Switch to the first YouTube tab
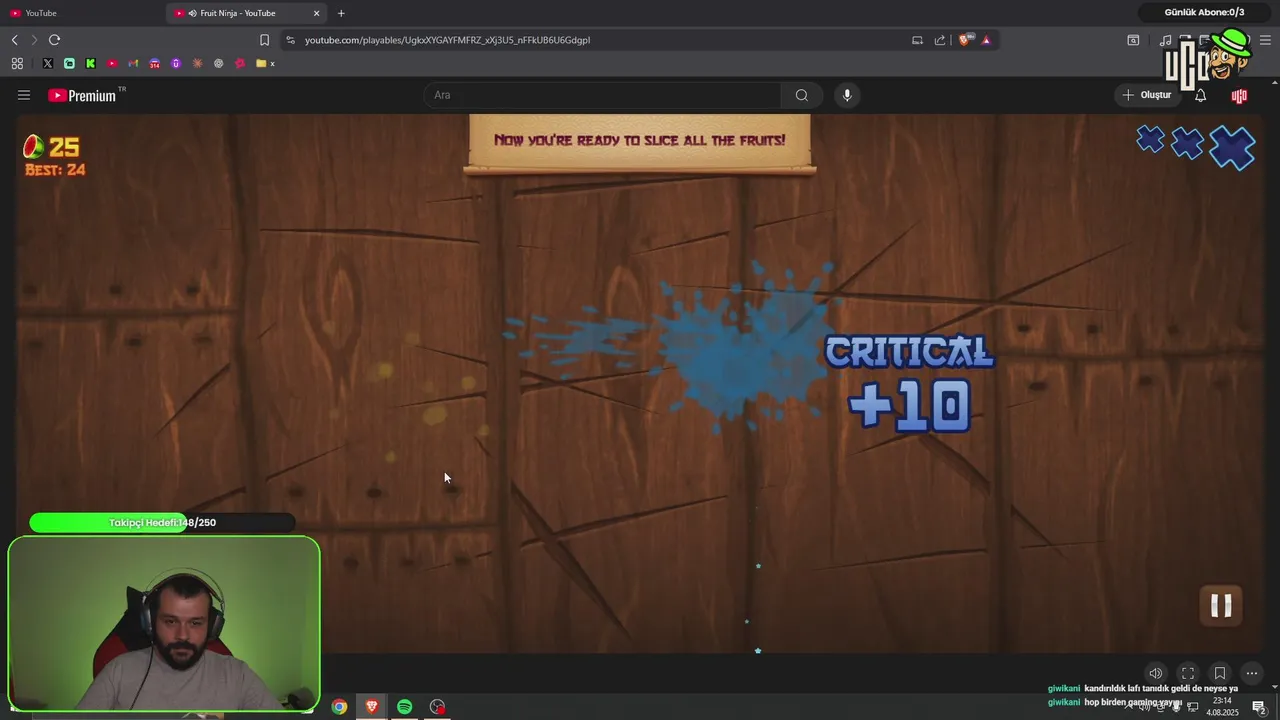 (x=80, y=13)
